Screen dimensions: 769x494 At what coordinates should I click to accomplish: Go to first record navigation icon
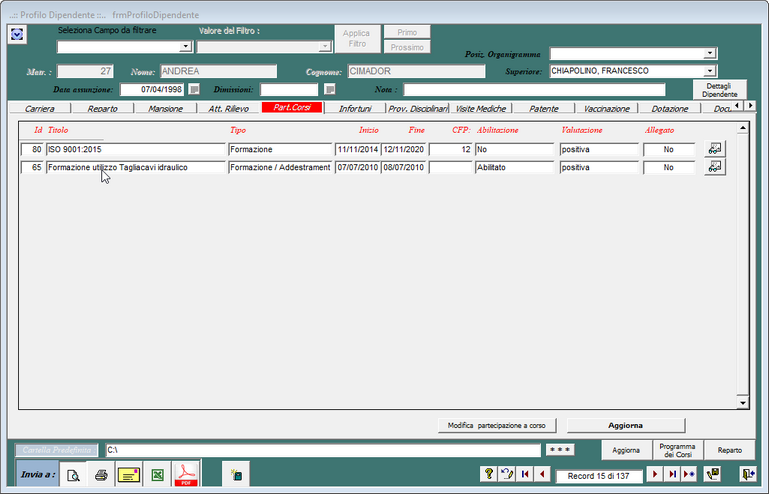click(x=525, y=474)
